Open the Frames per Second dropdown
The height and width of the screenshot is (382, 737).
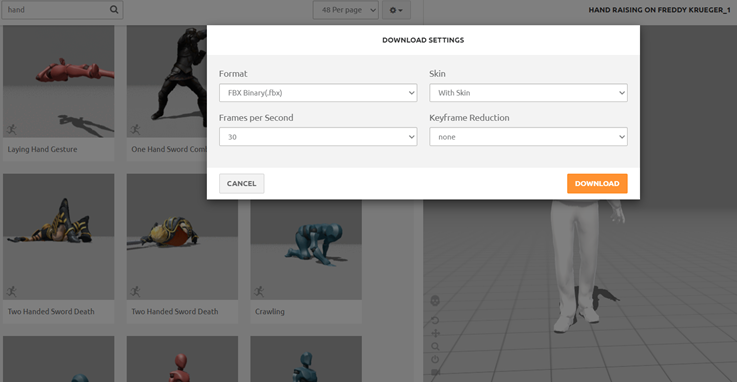(318, 137)
